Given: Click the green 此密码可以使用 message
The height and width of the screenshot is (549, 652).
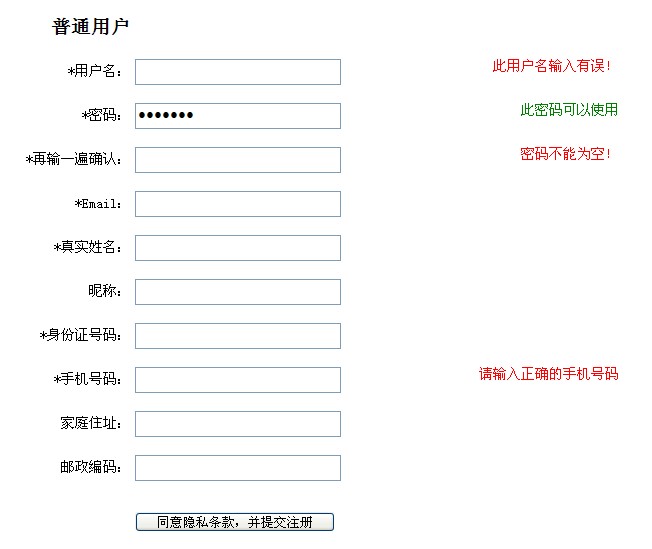Looking at the screenshot, I should 569,110.
